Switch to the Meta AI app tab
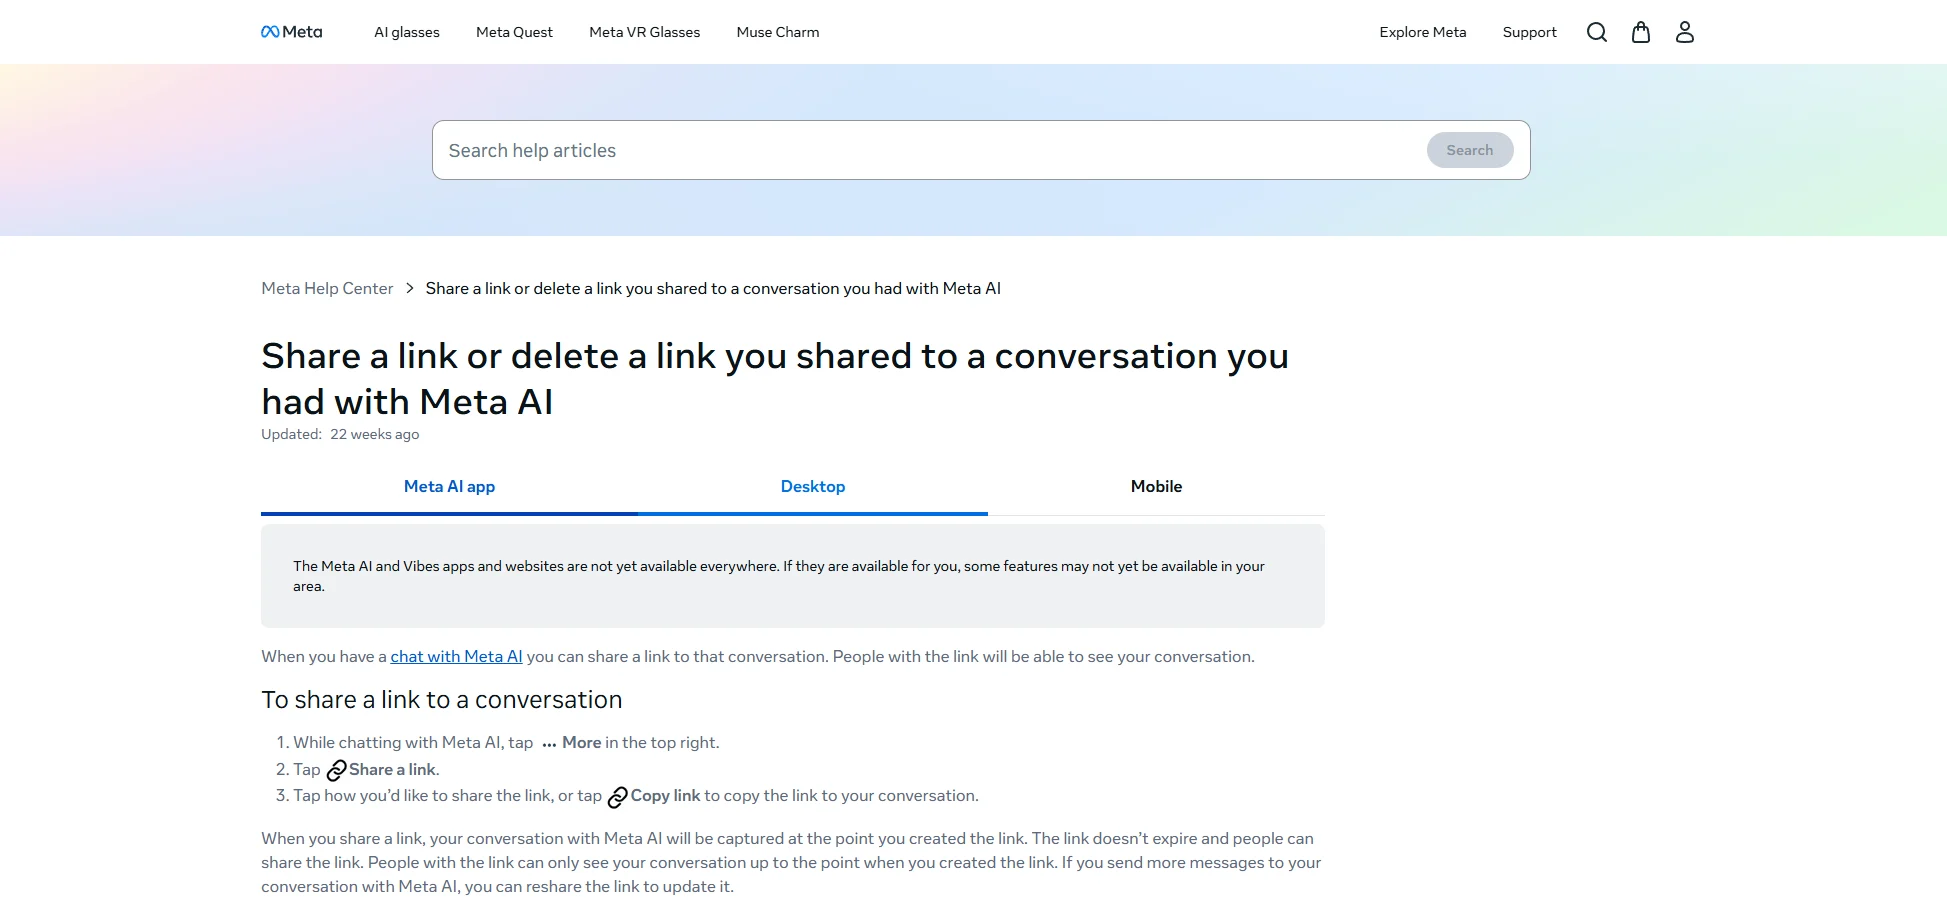This screenshot has width=1947, height=918. tap(449, 487)
